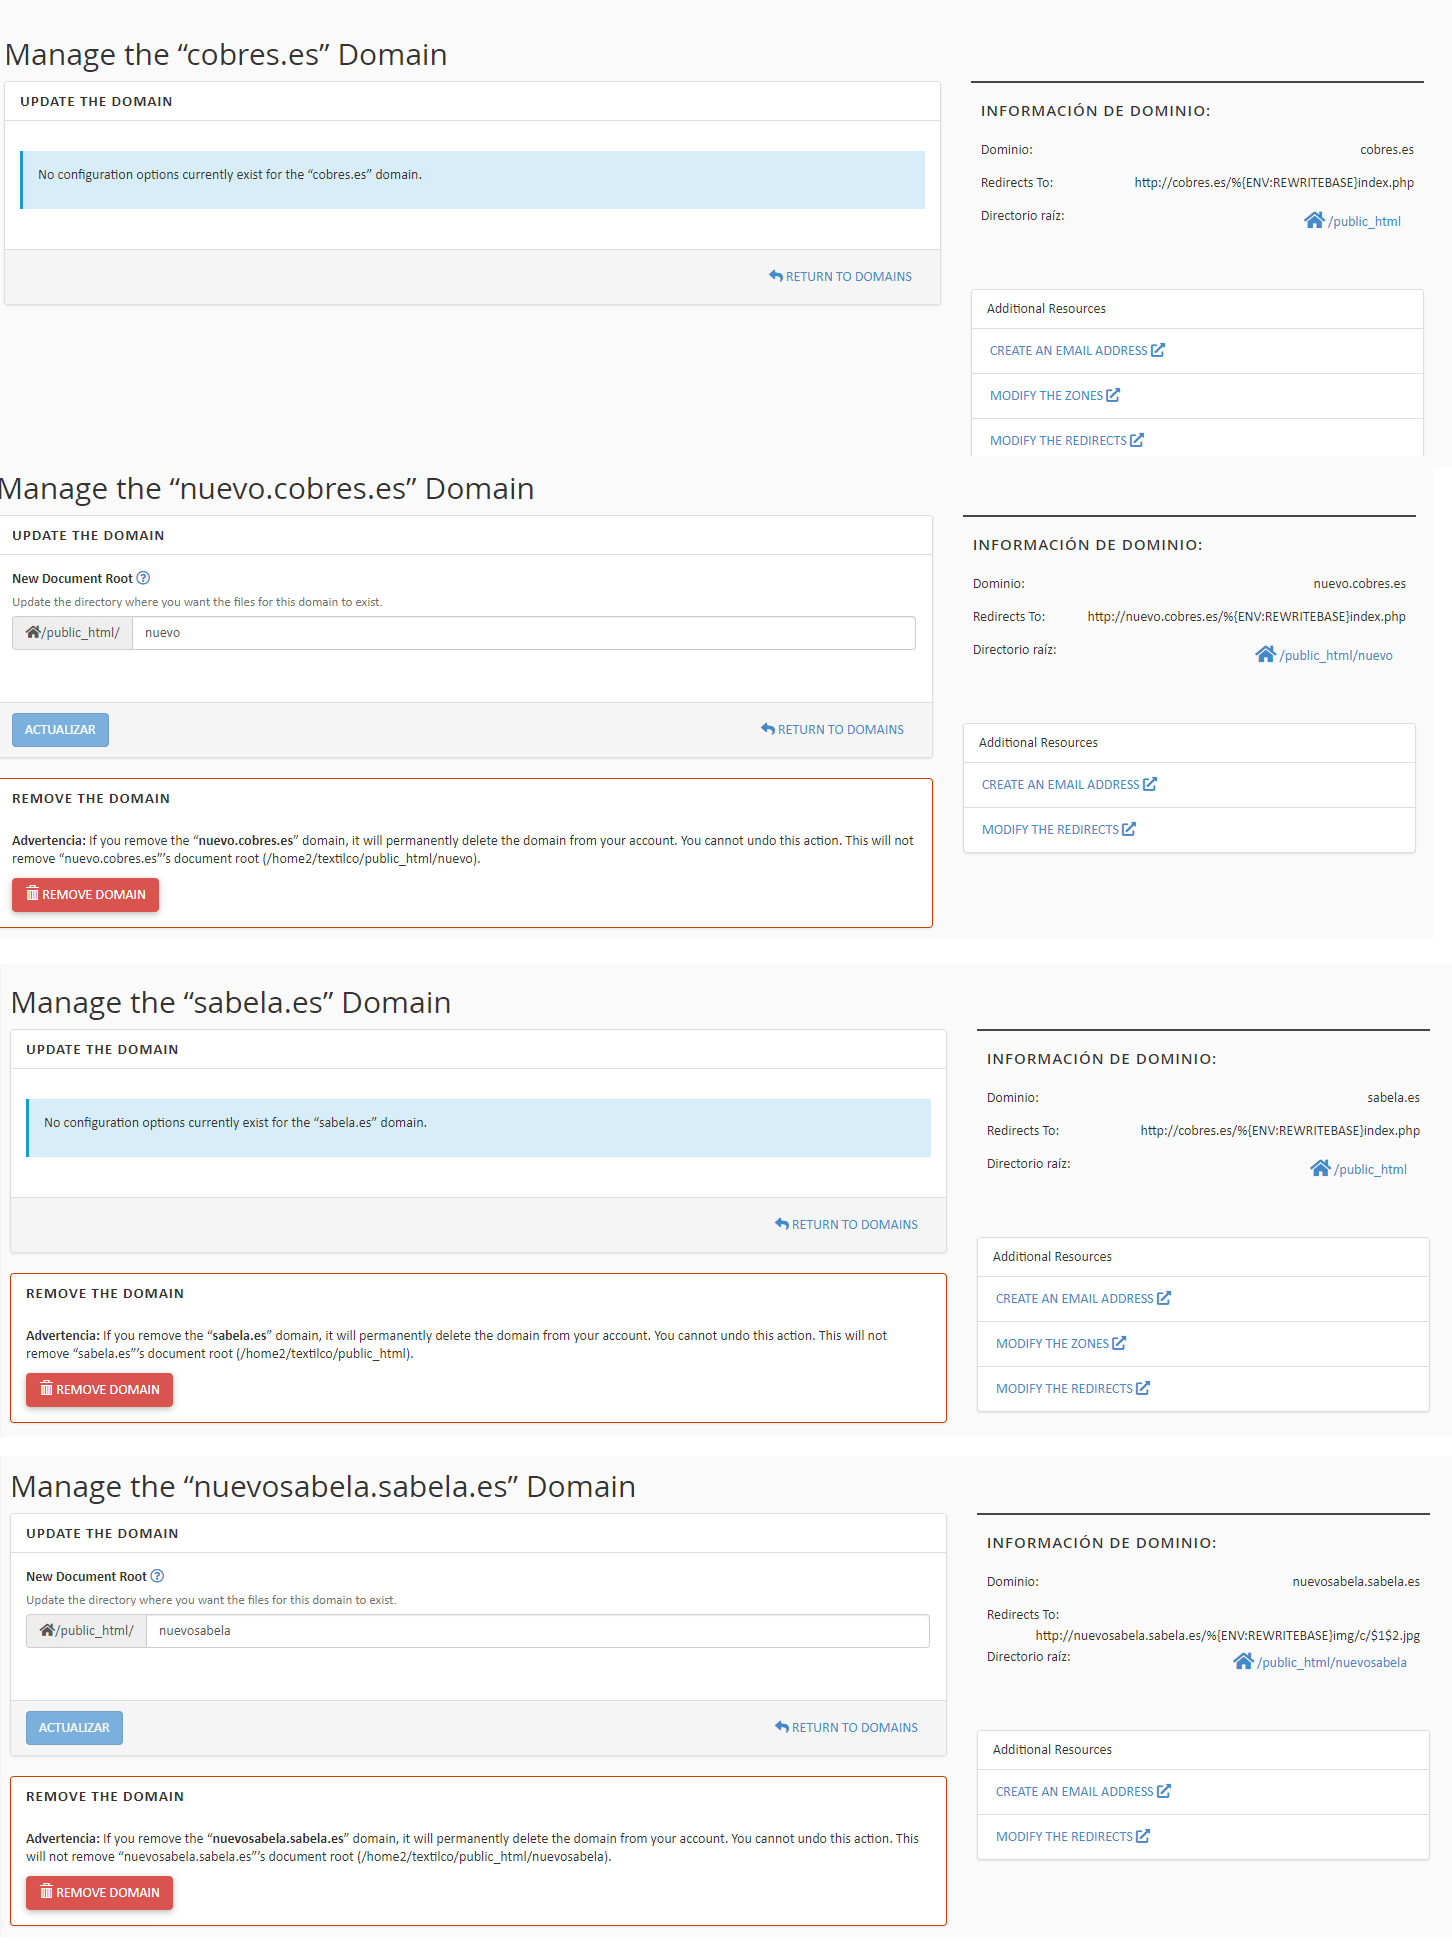The height and width of the screenshot is (1944, 1452).
Task: Click trash icon on nuevo.cobres.es Remove Domain
Action: click(32, 894)
